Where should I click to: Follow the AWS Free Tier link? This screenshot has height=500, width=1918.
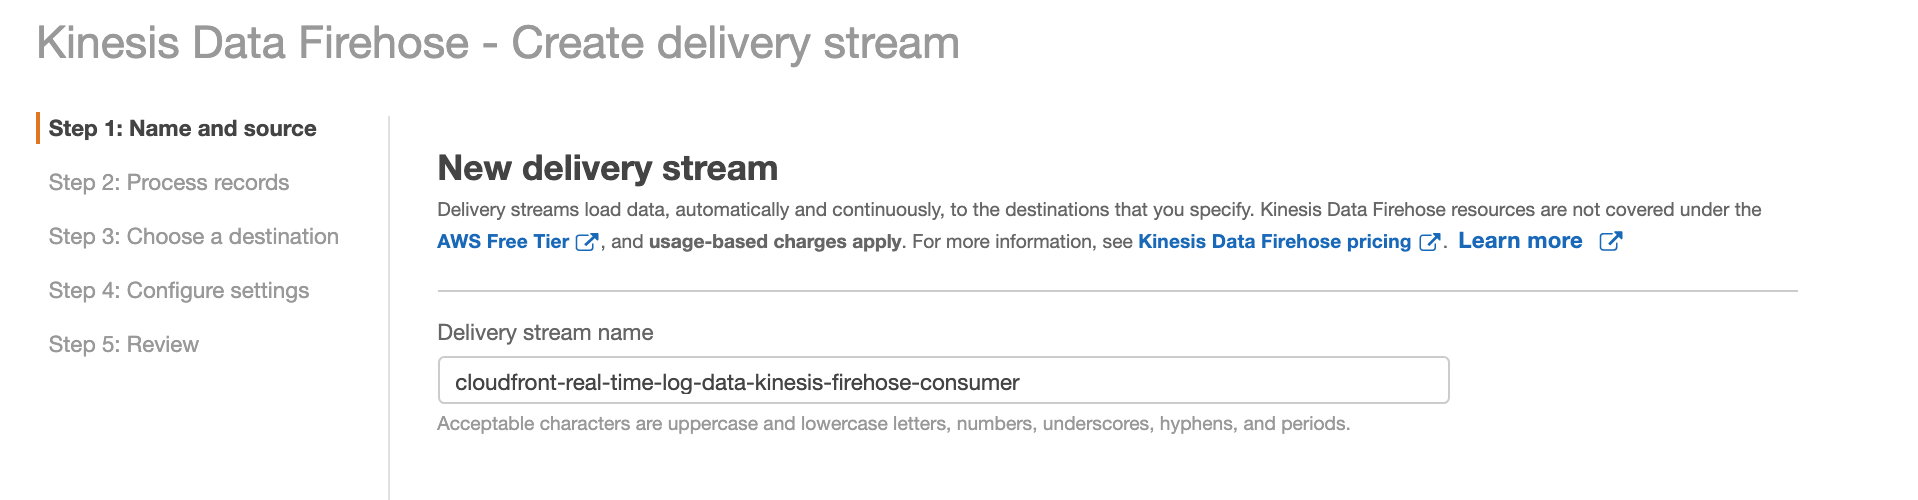[503, 242]
